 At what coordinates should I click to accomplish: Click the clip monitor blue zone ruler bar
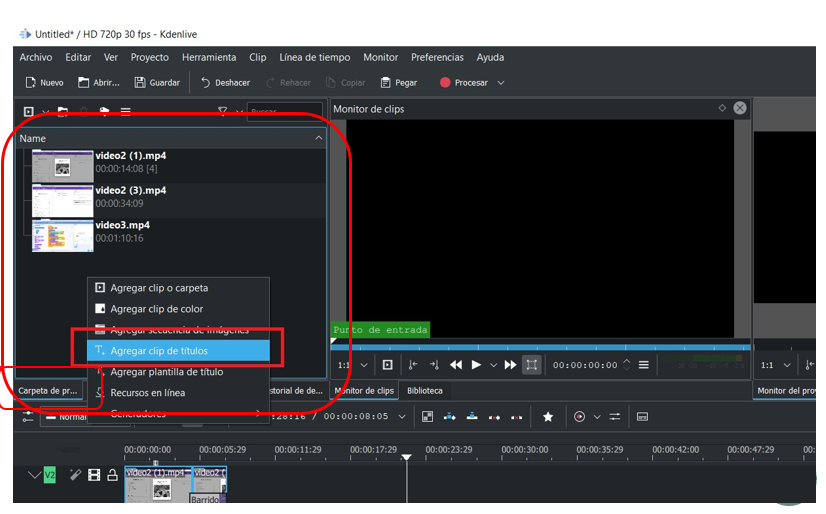540,347
